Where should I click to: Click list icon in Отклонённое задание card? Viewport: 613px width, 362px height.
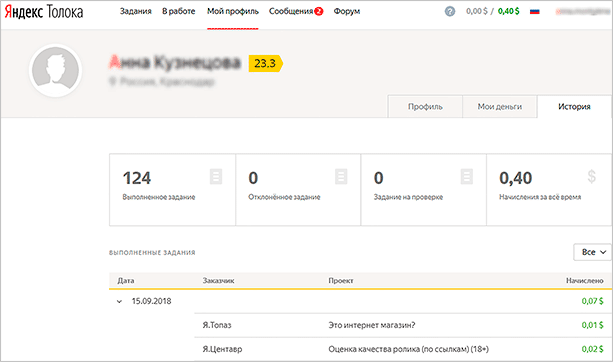(x=341, y=176)
